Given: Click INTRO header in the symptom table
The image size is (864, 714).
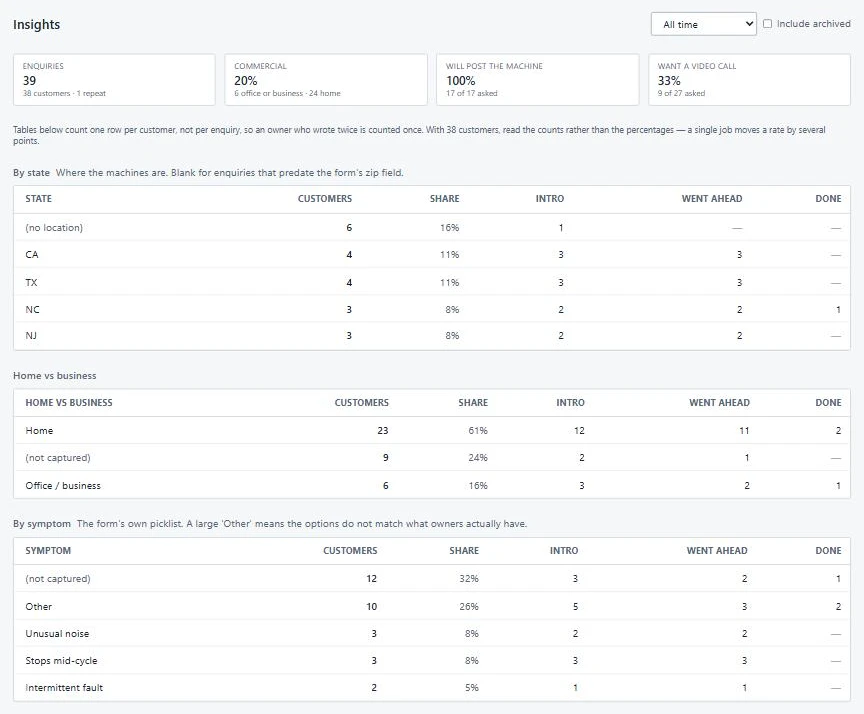Looking at the screenshot, I should click(x=564, y=550).
